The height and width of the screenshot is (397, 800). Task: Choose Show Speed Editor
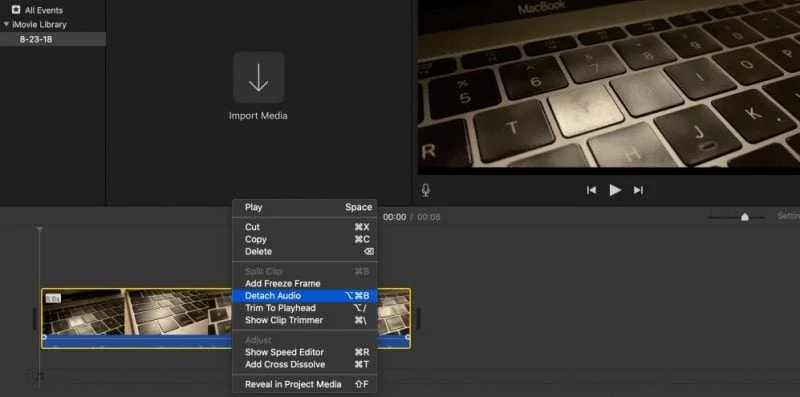(305, 352)
